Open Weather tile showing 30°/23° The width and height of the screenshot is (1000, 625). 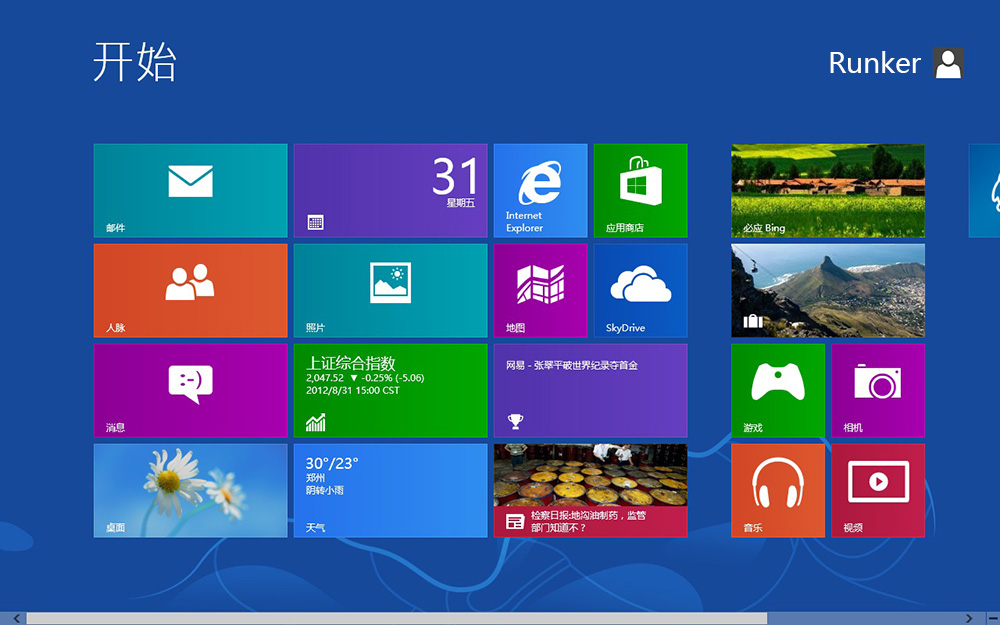coord(390,490)
